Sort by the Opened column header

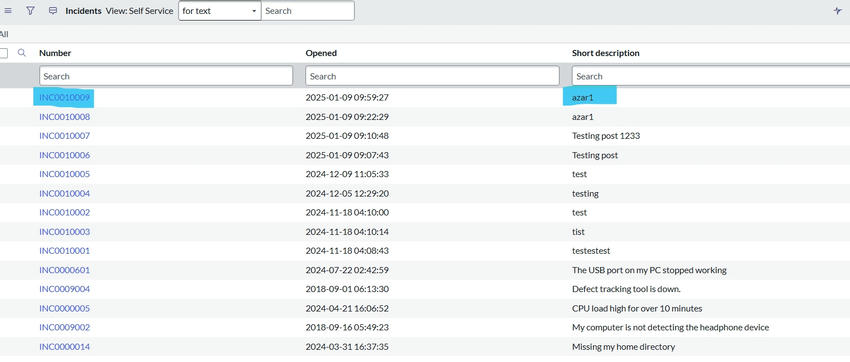pyautogui.click(x=321, y=53)
